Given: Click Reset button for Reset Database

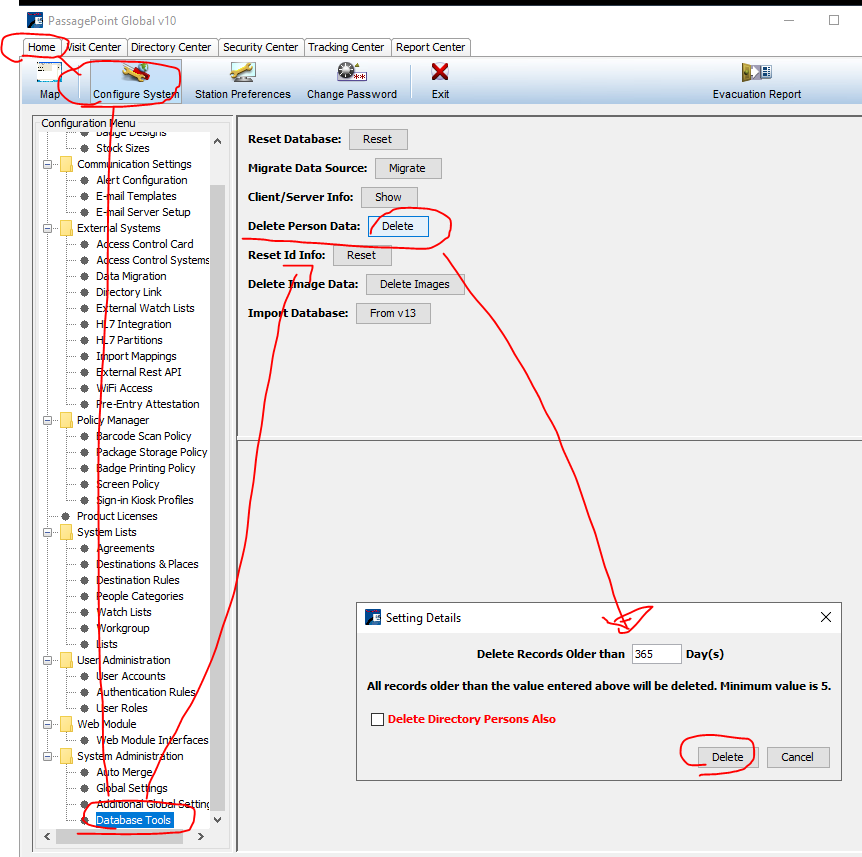Looking at the screenshot, I should click(x=378, y=139).
